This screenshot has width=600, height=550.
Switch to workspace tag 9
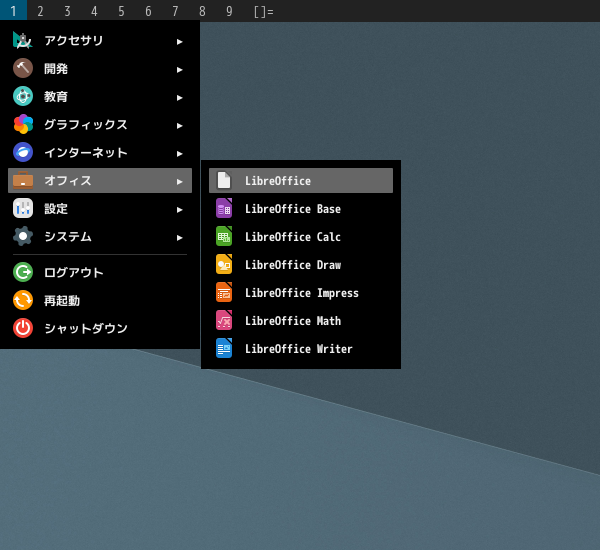tap(229, 11)
